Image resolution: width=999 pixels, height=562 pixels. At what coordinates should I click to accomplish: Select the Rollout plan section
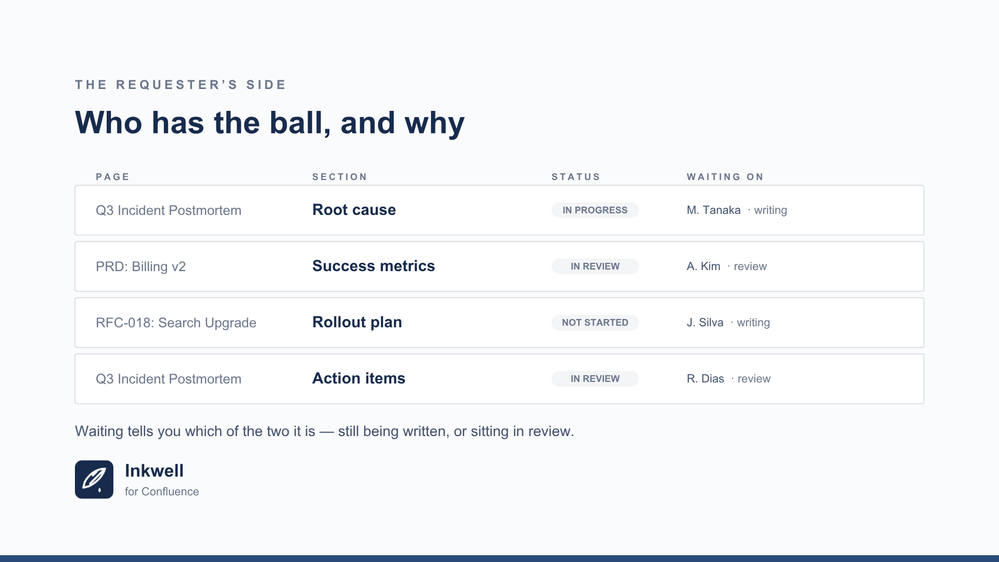point(357,322)
